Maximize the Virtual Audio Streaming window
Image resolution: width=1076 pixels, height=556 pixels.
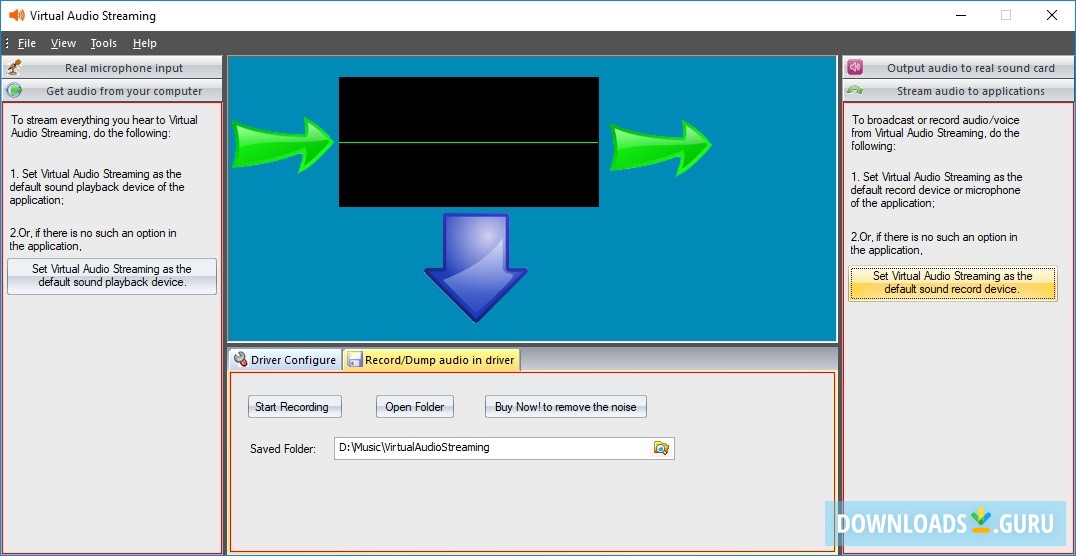pyautogui.click(x=1006, y=15)
